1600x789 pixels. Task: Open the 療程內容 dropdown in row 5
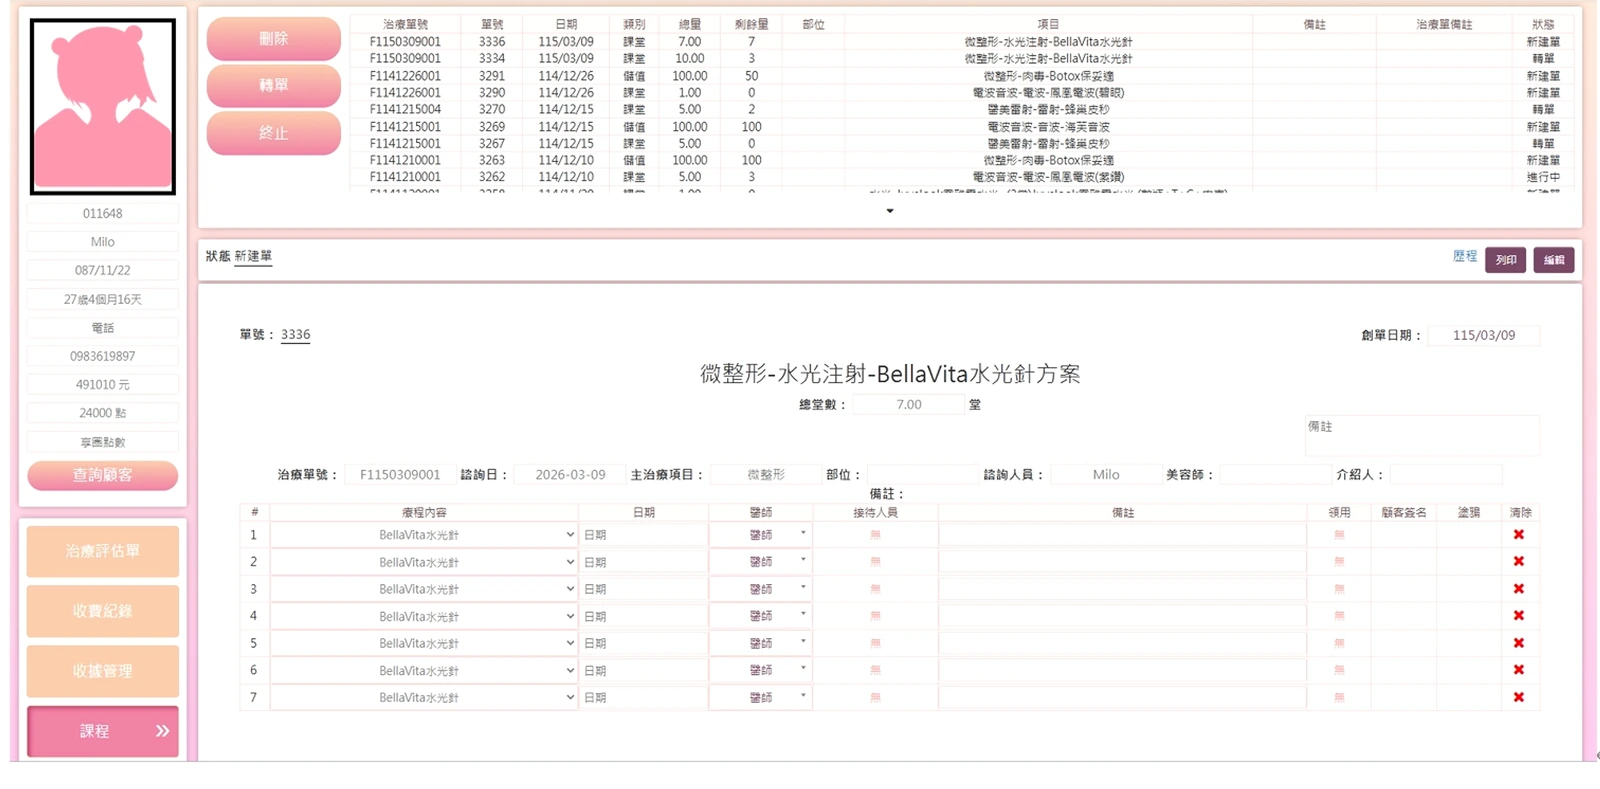point(424,643)
